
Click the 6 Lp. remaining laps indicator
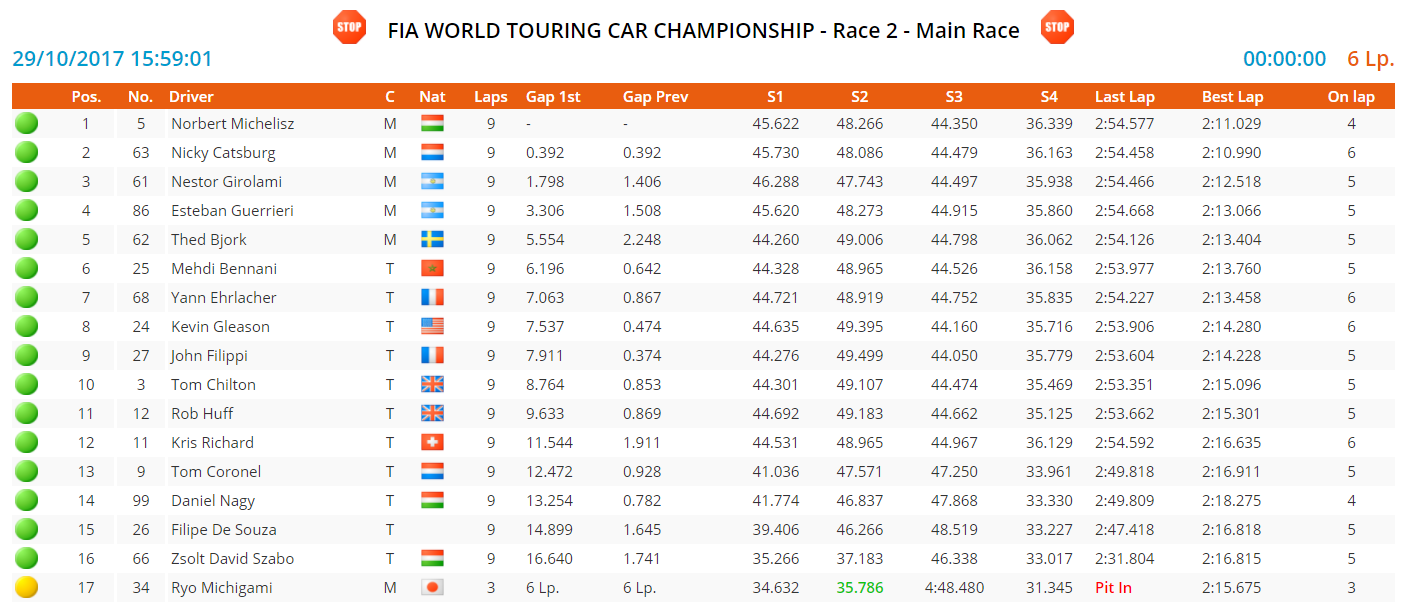1370,59
